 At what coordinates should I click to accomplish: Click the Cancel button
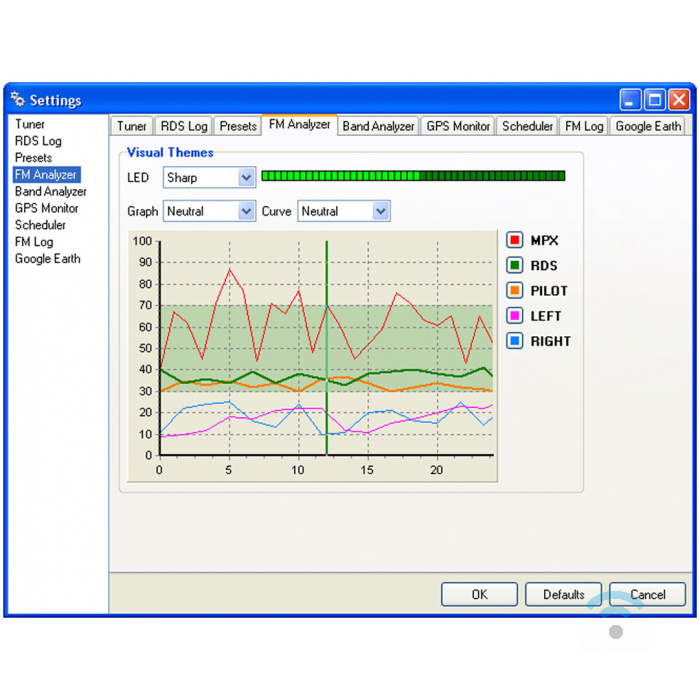[x=647, y=594]
